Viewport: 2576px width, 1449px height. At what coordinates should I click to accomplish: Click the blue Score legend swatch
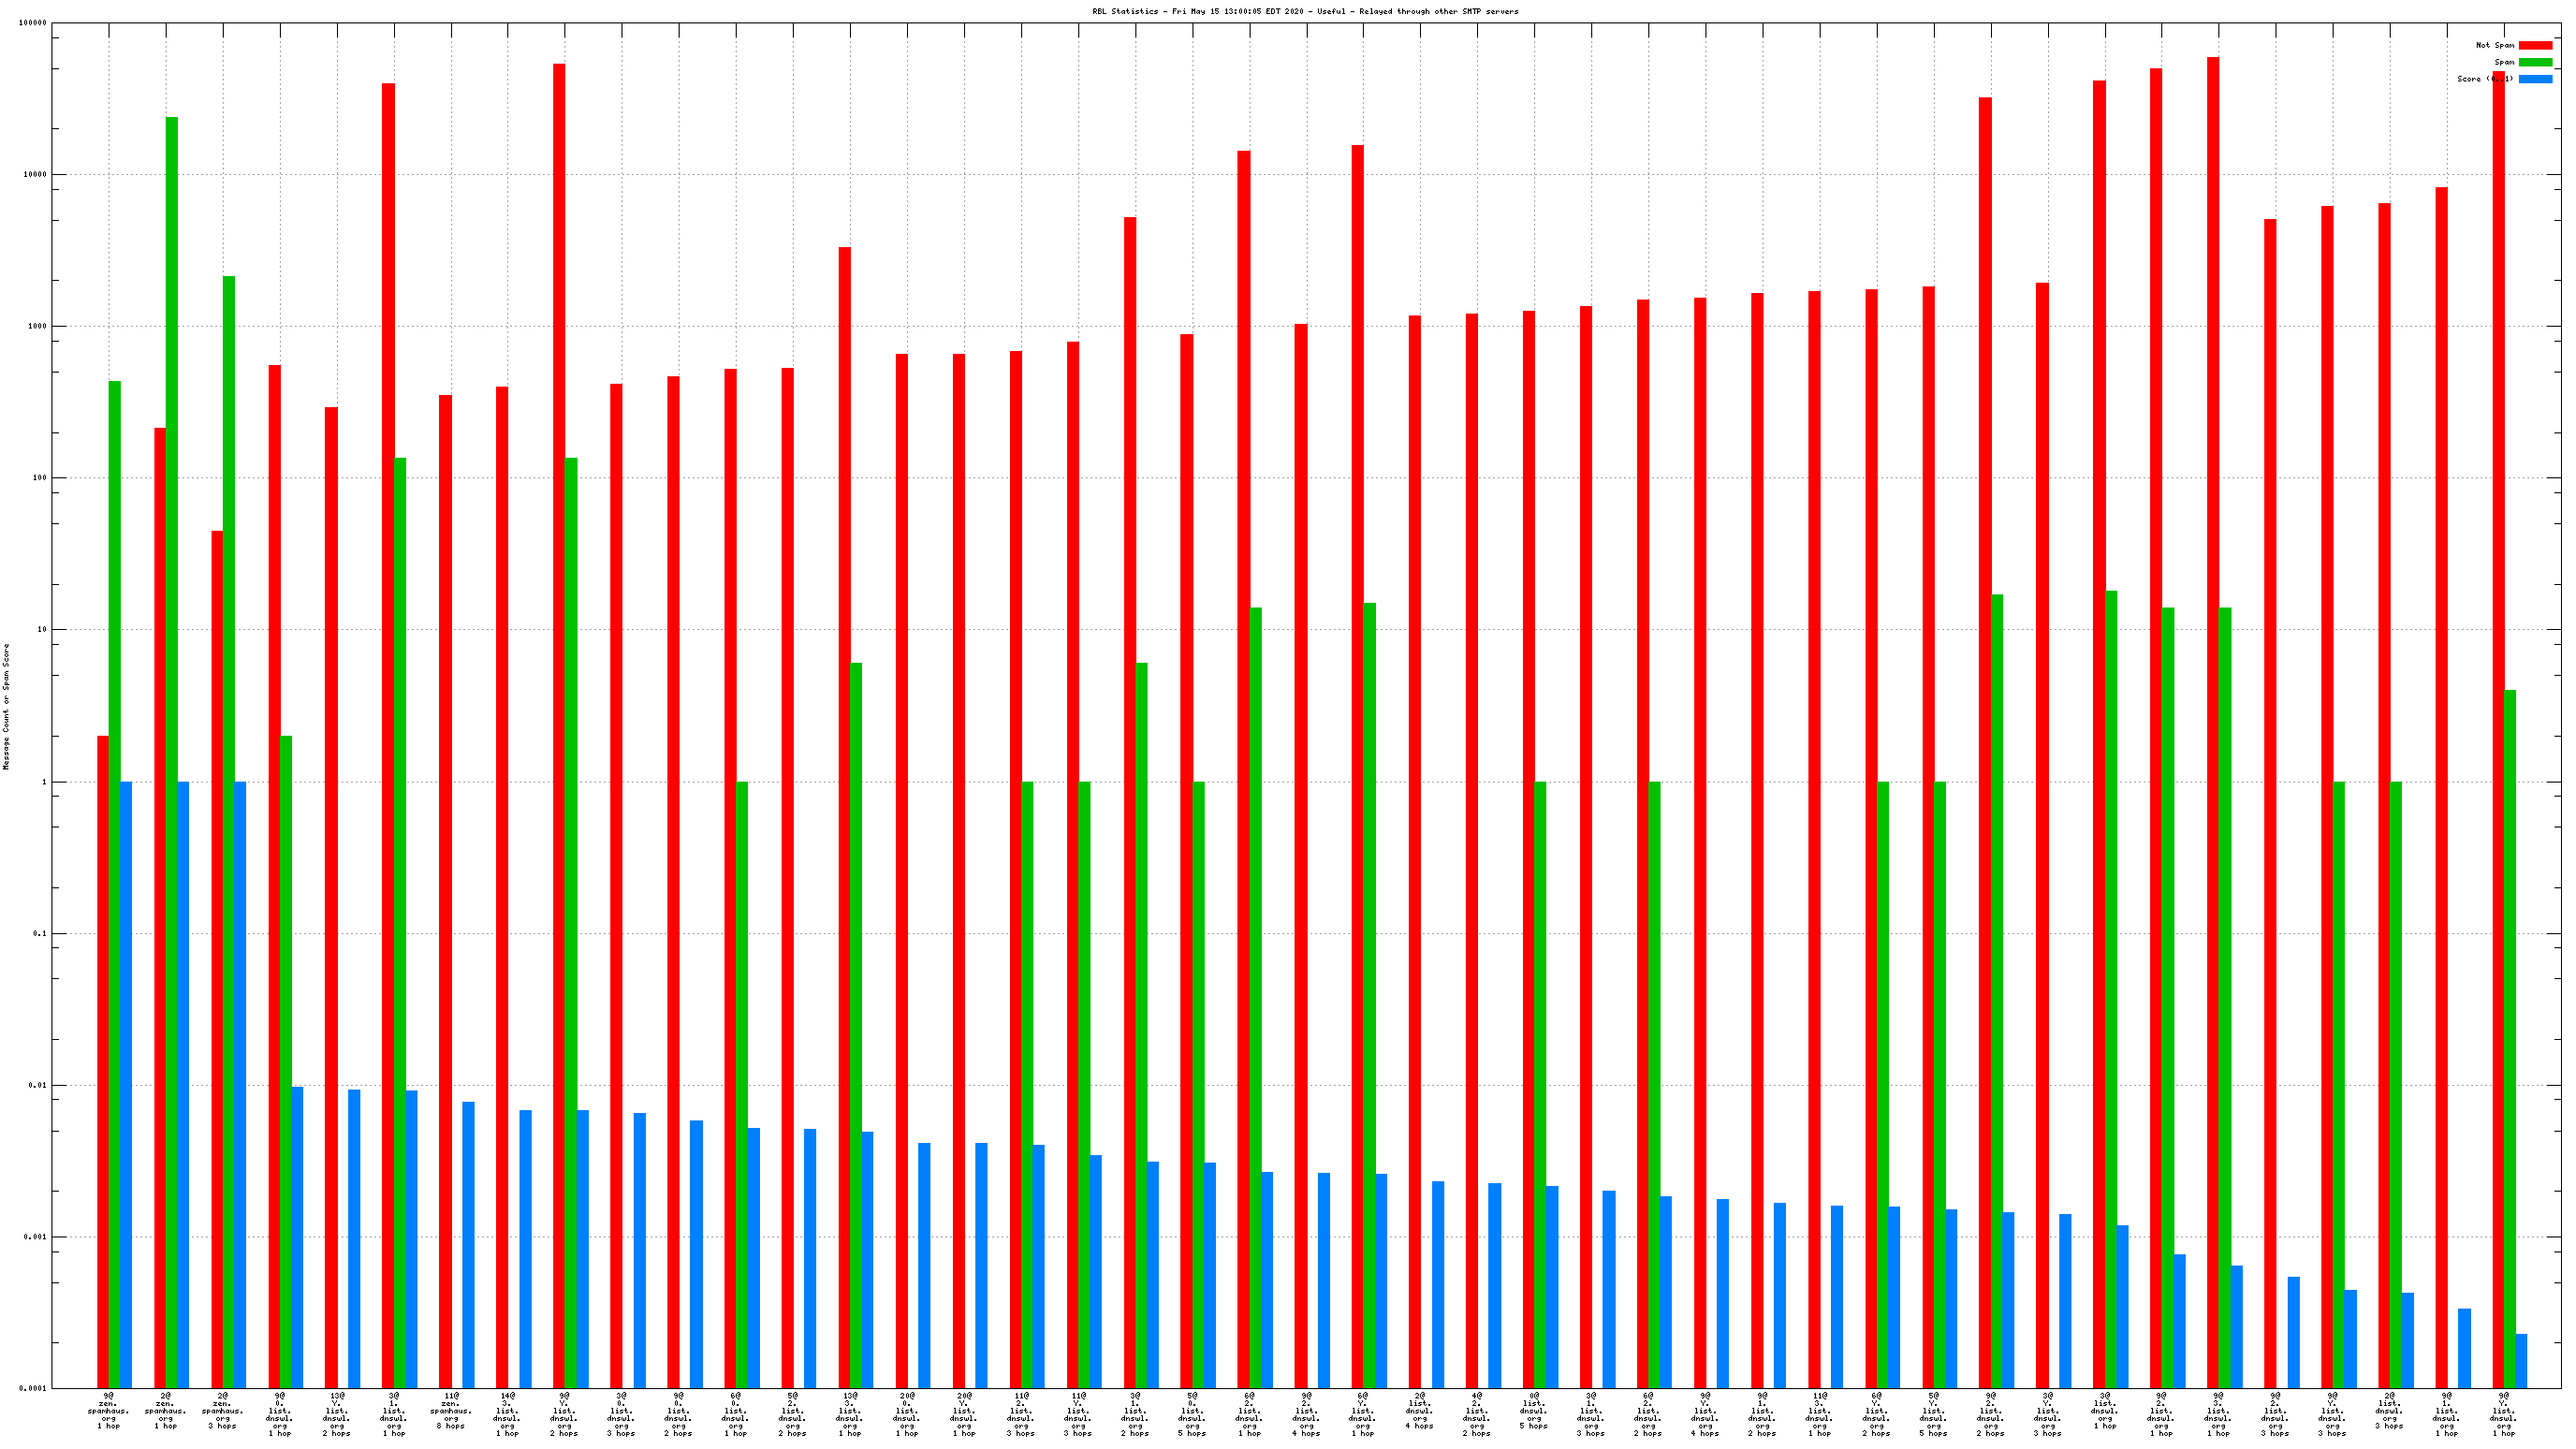[2534, 79]
